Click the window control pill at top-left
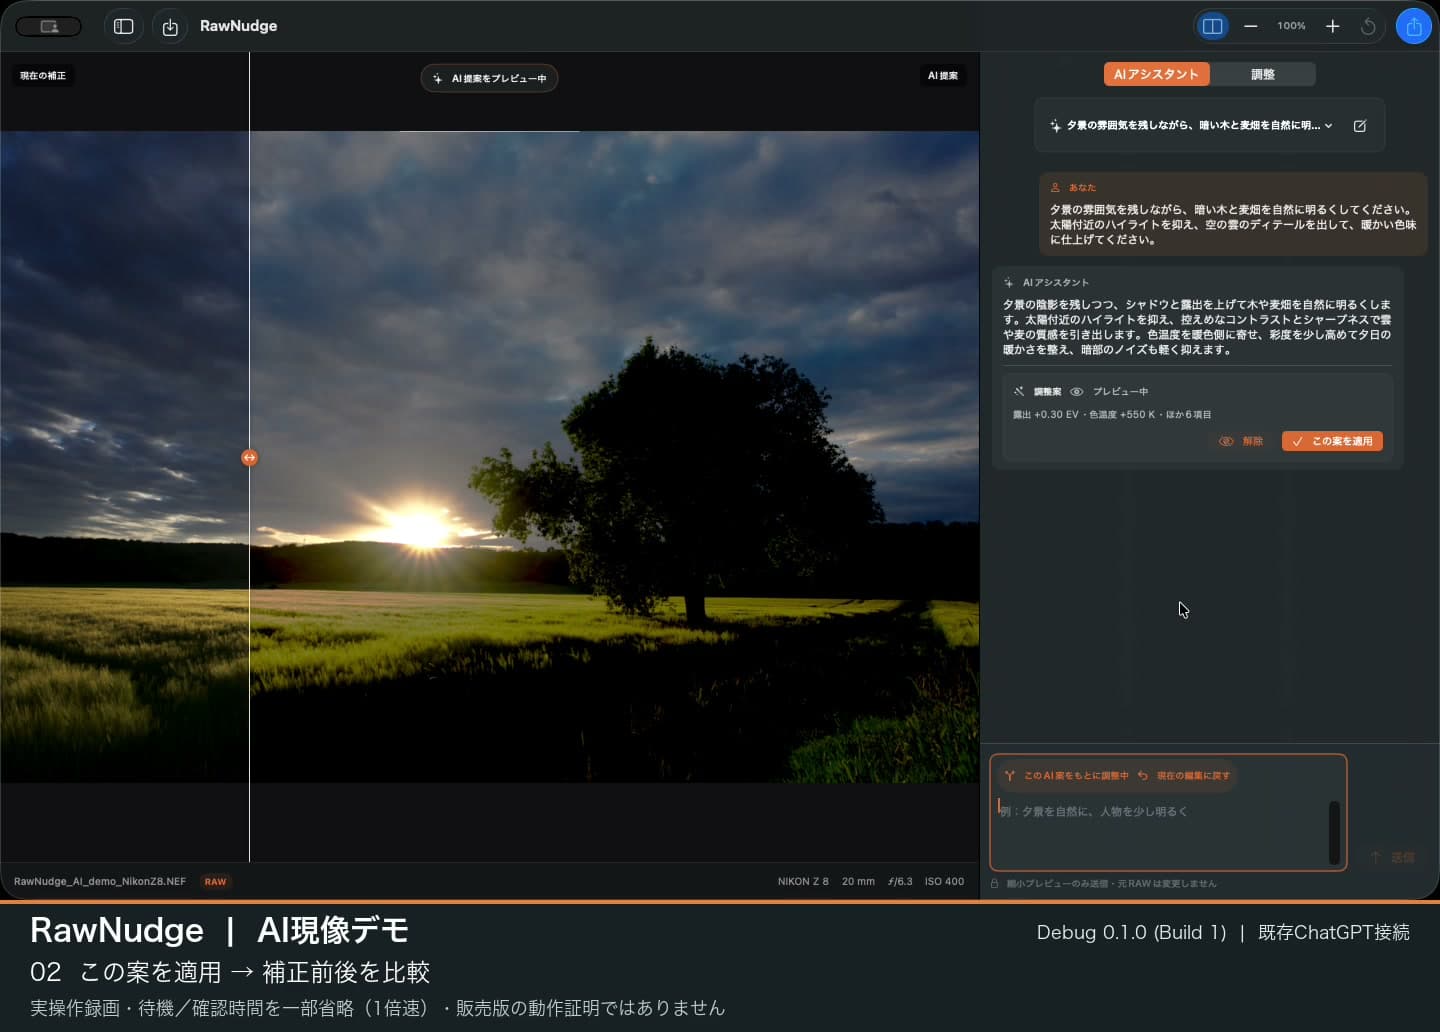The height and width of the screenshot is (1032, 1440). click(49, 27)
